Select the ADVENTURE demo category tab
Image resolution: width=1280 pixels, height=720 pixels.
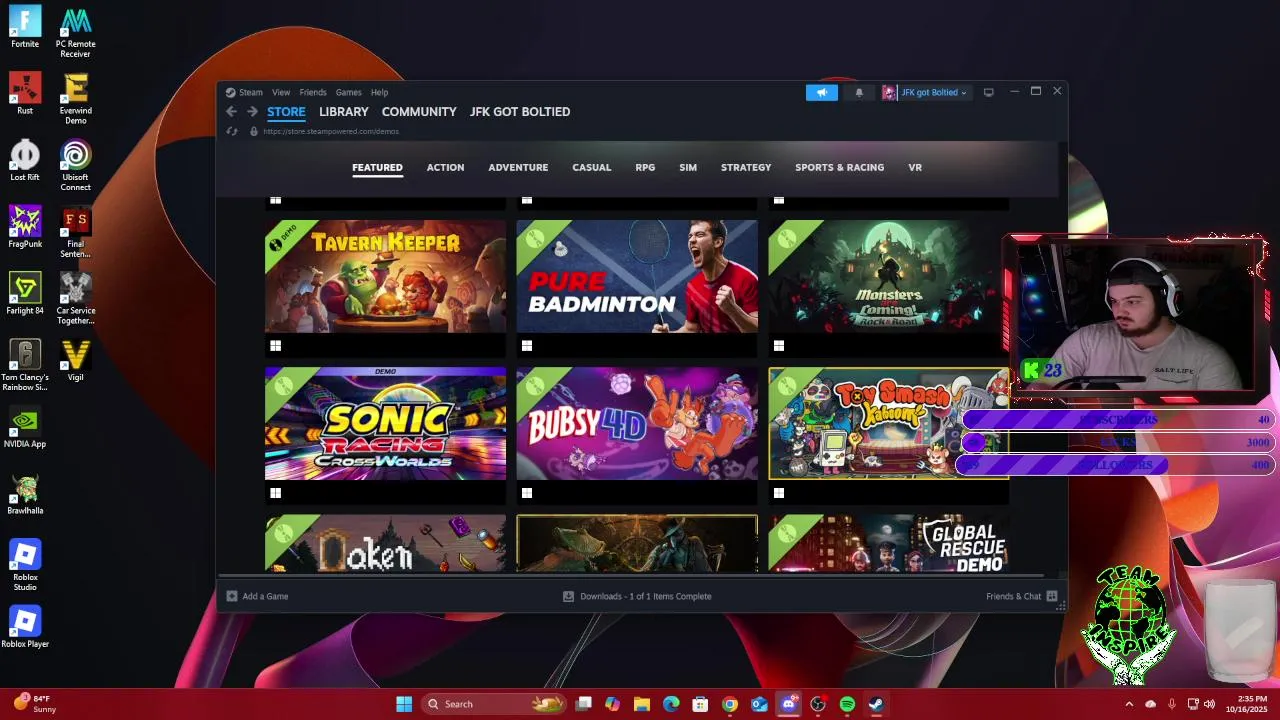pyautogui.click(x=518, y=168)
